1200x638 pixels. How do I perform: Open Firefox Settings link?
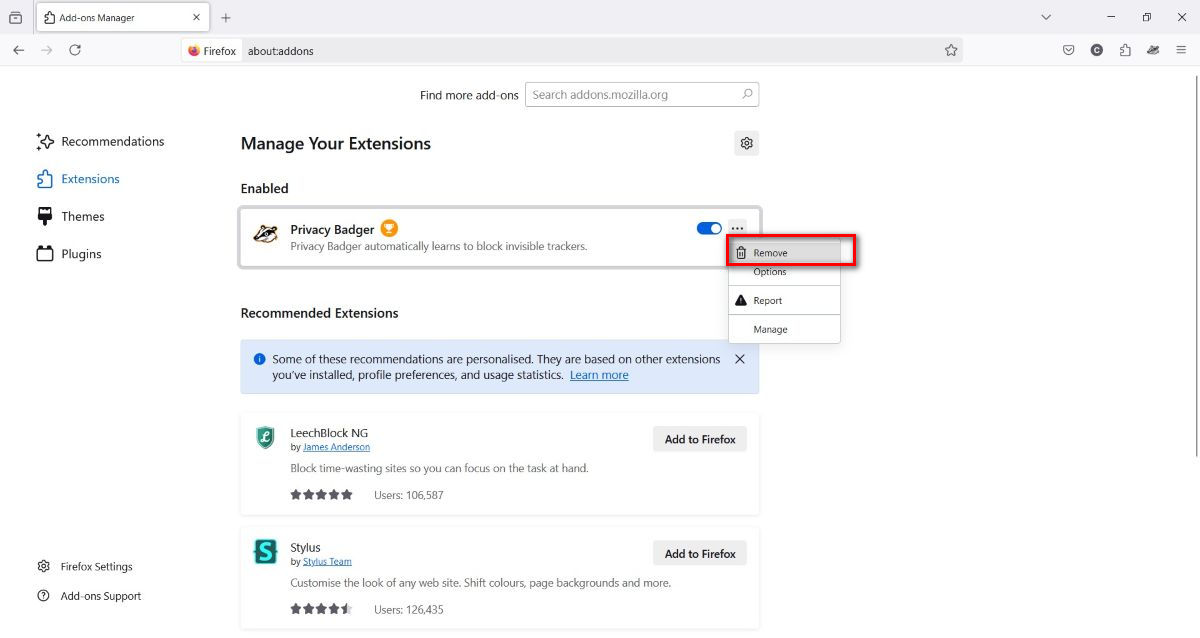click(85, 566)
